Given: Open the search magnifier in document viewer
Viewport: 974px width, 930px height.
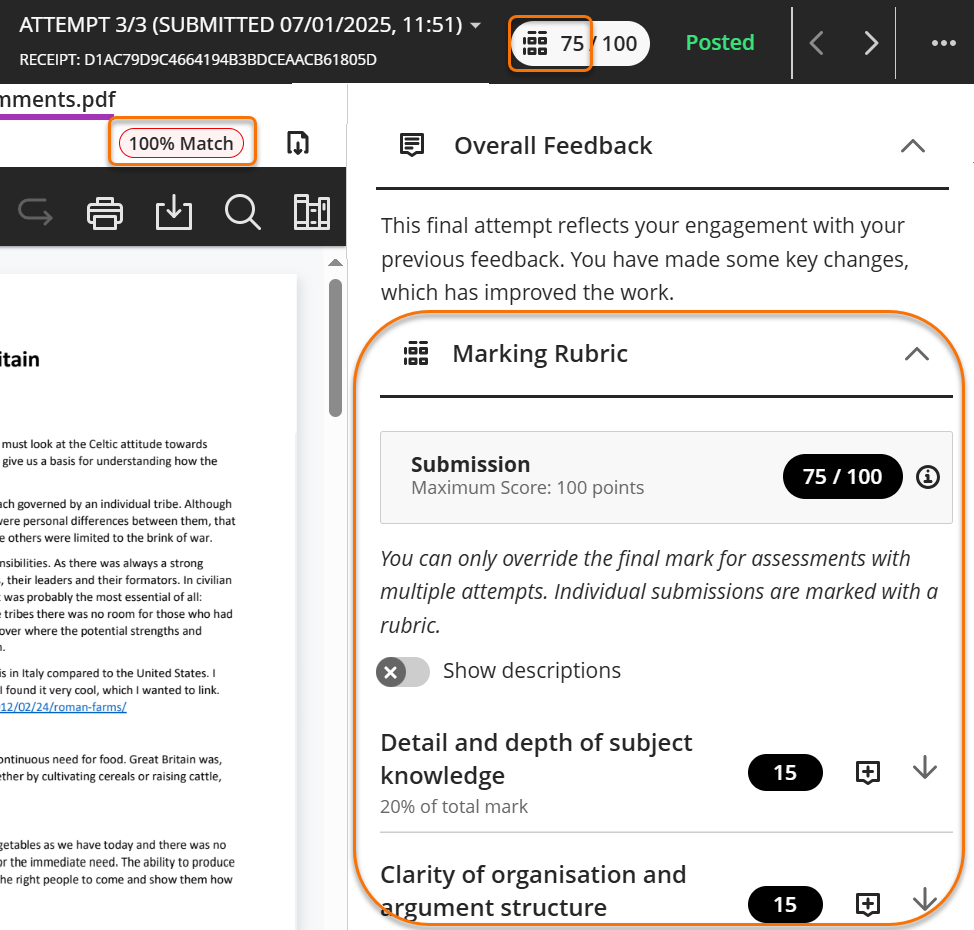Looking at the screenshot, I should click(x=242, y=212).
